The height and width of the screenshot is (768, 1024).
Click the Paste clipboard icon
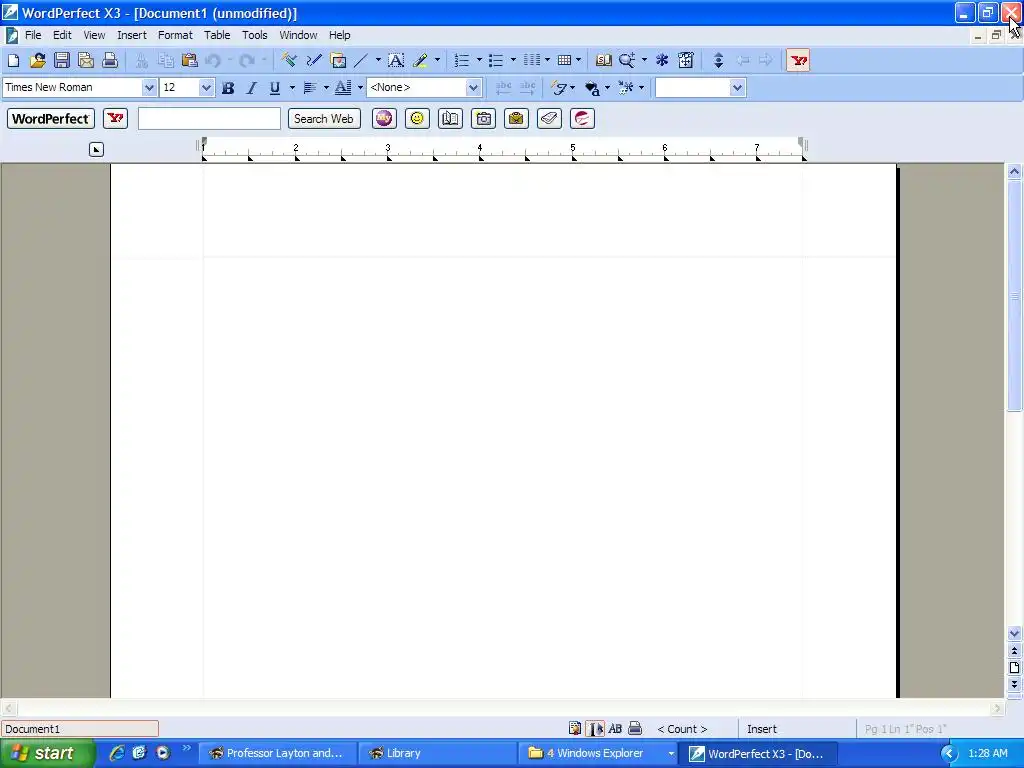(189, 61)
